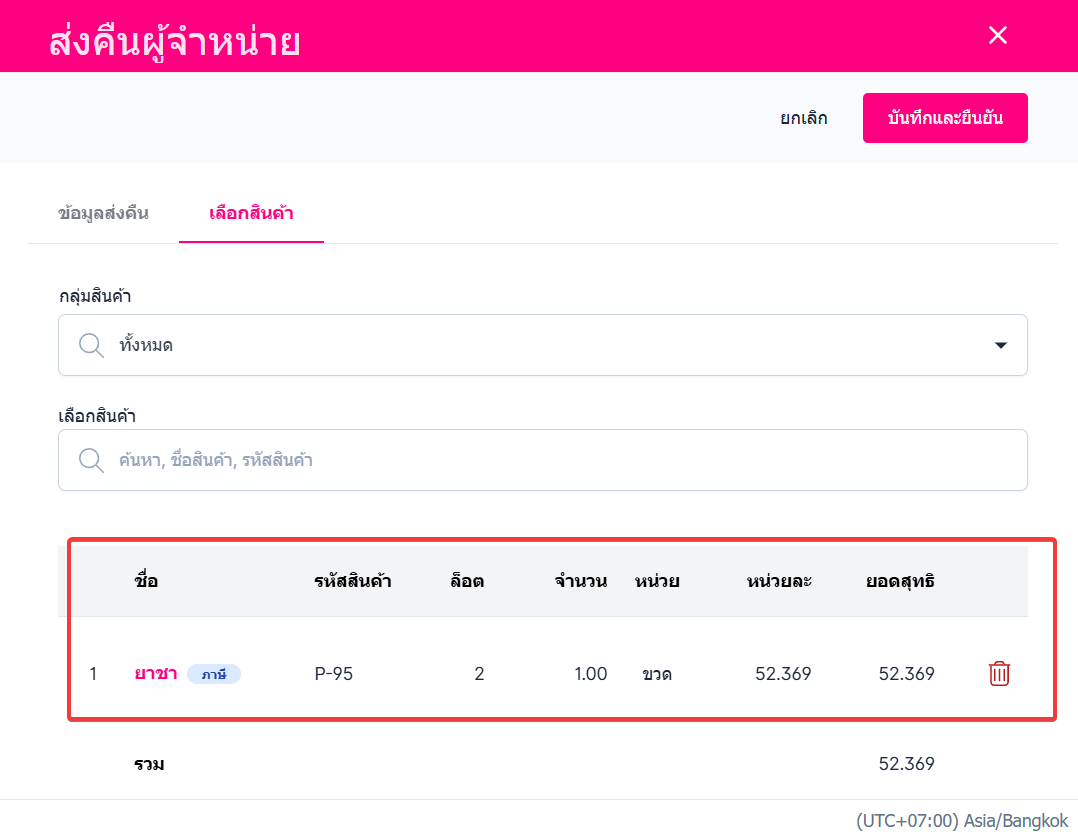Delete the ยาชา product row with trash icon
The image size is (1078, 832).
pos(999,674)
